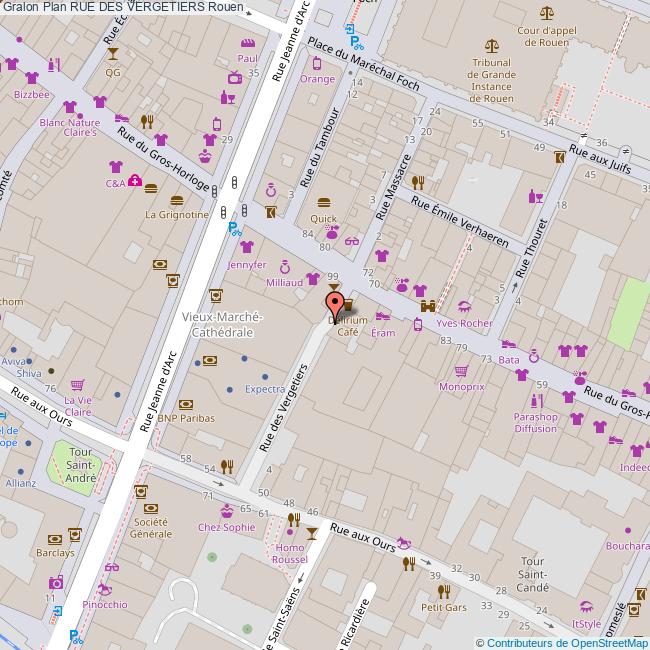
Task: Select the Vieux-Marché-Cathédrale district label
Action: click(222, 324)
